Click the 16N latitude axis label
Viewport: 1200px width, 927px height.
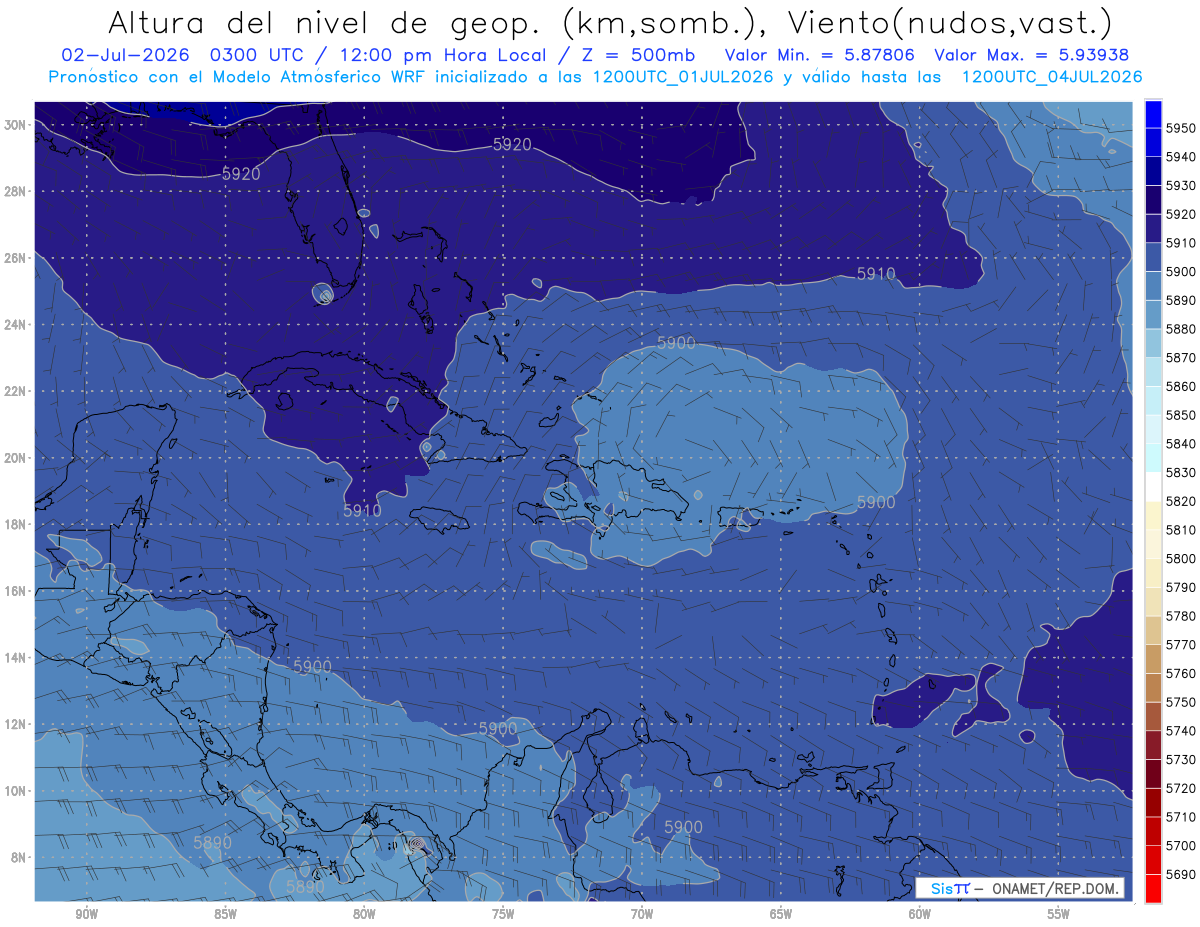point(15,591)
